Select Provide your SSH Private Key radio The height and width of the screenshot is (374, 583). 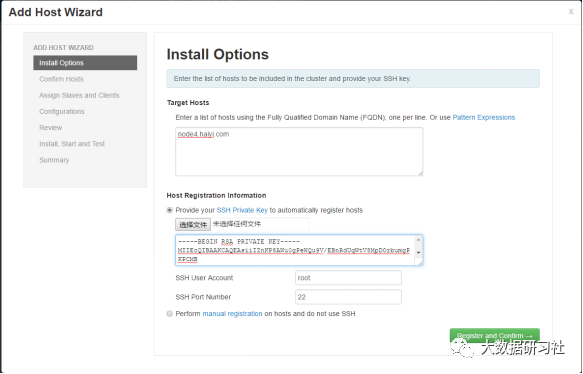(x=170, y=210)
